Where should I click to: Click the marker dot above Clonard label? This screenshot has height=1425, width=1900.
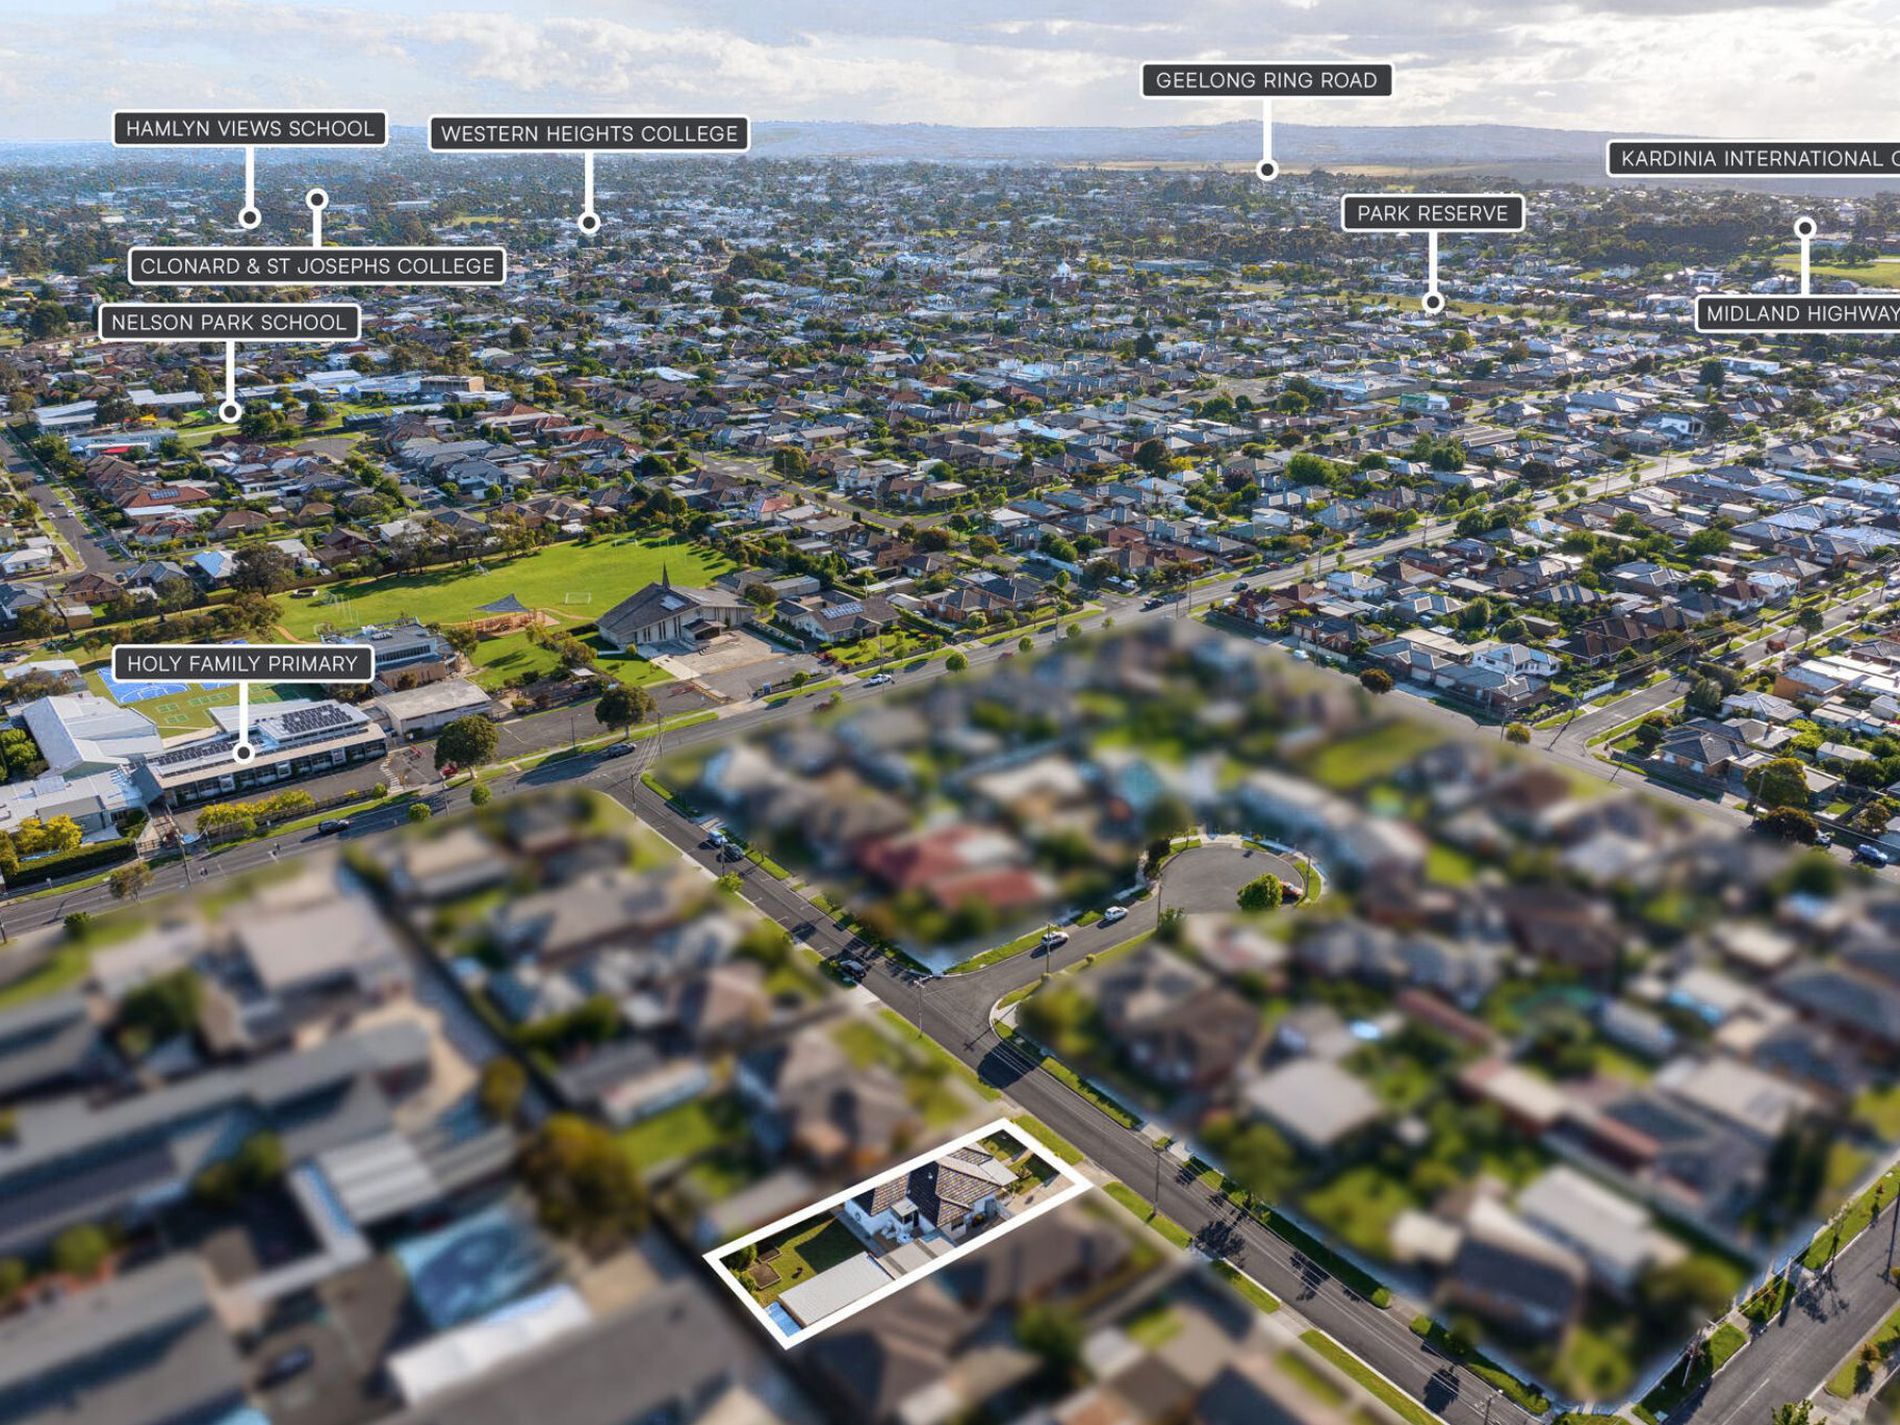click(317, 200)
